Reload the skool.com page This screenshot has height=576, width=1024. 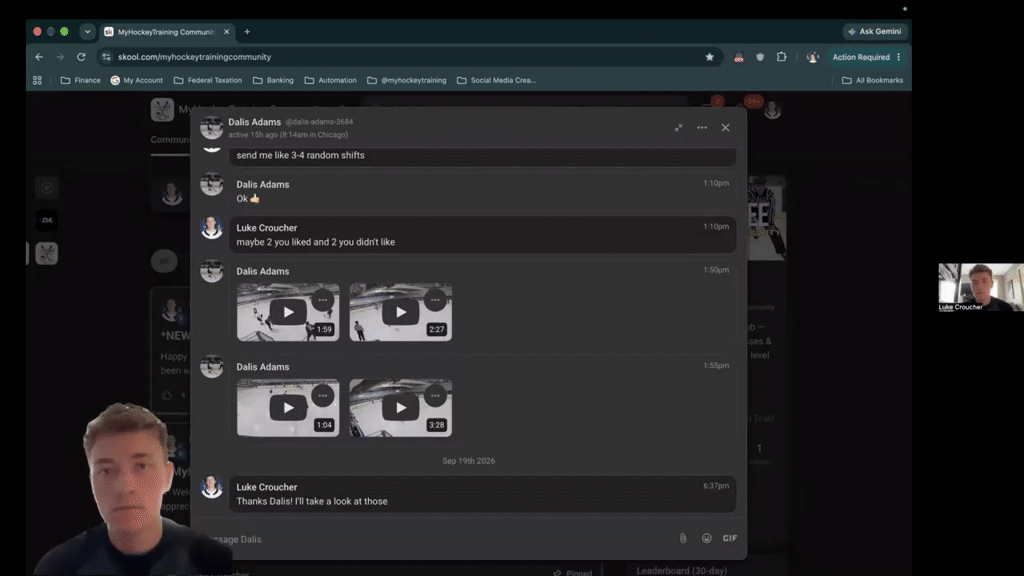(81, 57)
